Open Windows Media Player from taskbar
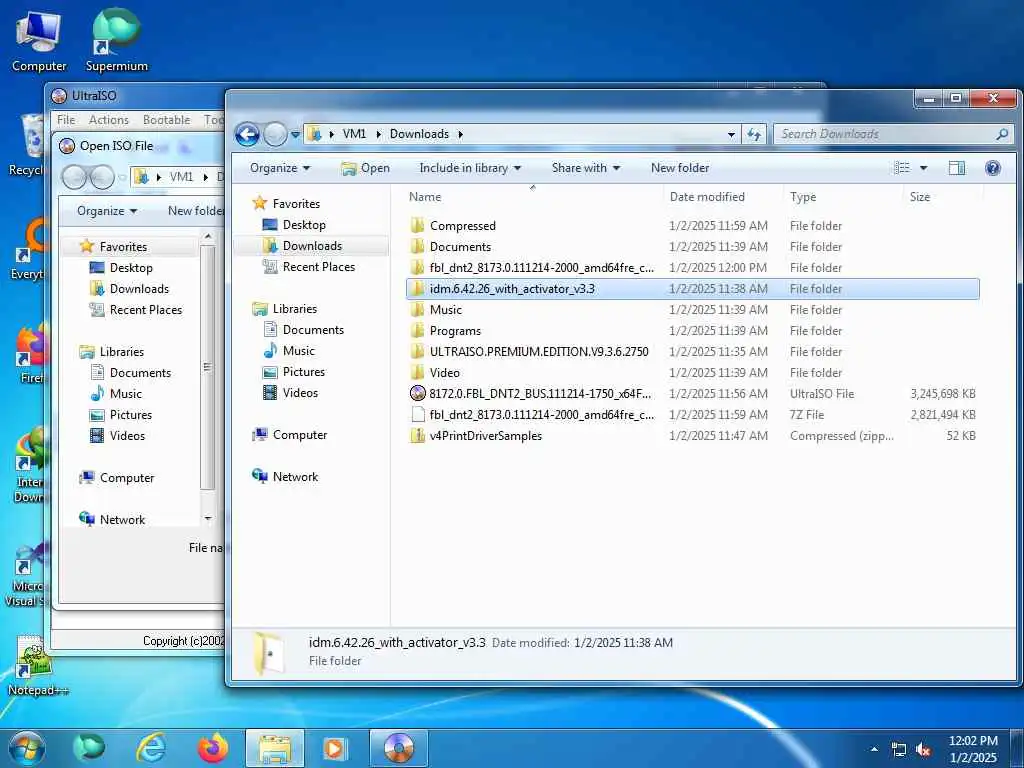Screen dimensions: 1024x768 (335, 748)
